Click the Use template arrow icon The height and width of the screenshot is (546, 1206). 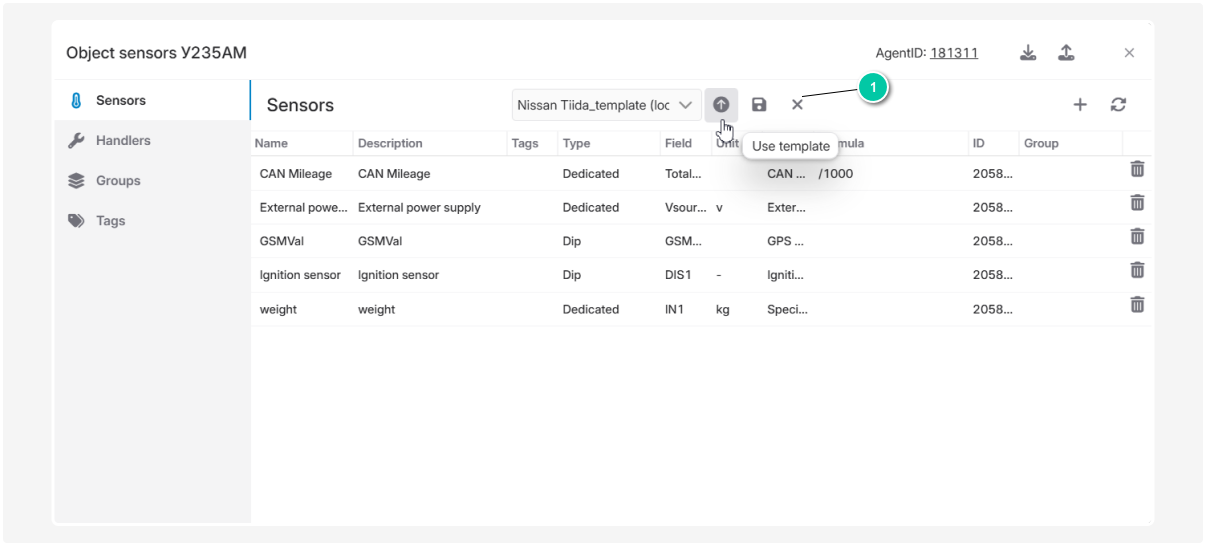[721, 105]
